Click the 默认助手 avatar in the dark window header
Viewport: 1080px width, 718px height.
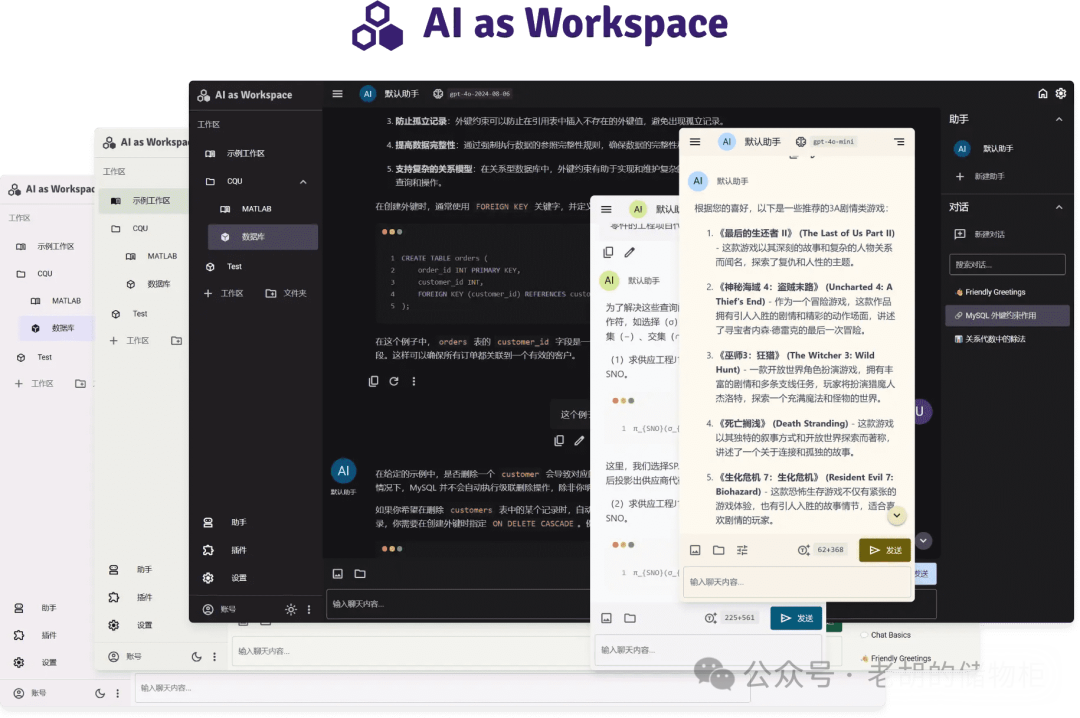point(368,94)
